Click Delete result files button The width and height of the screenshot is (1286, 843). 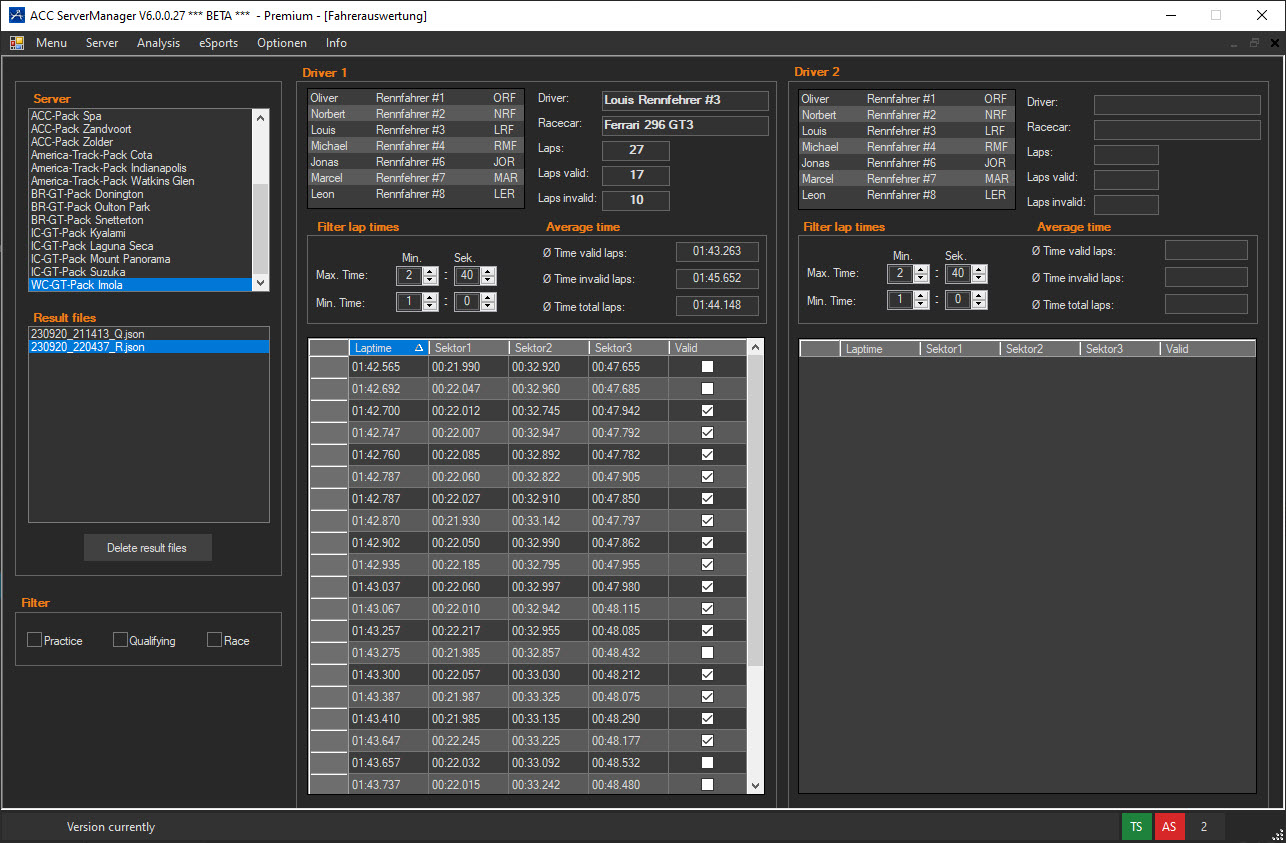point(147,548)
